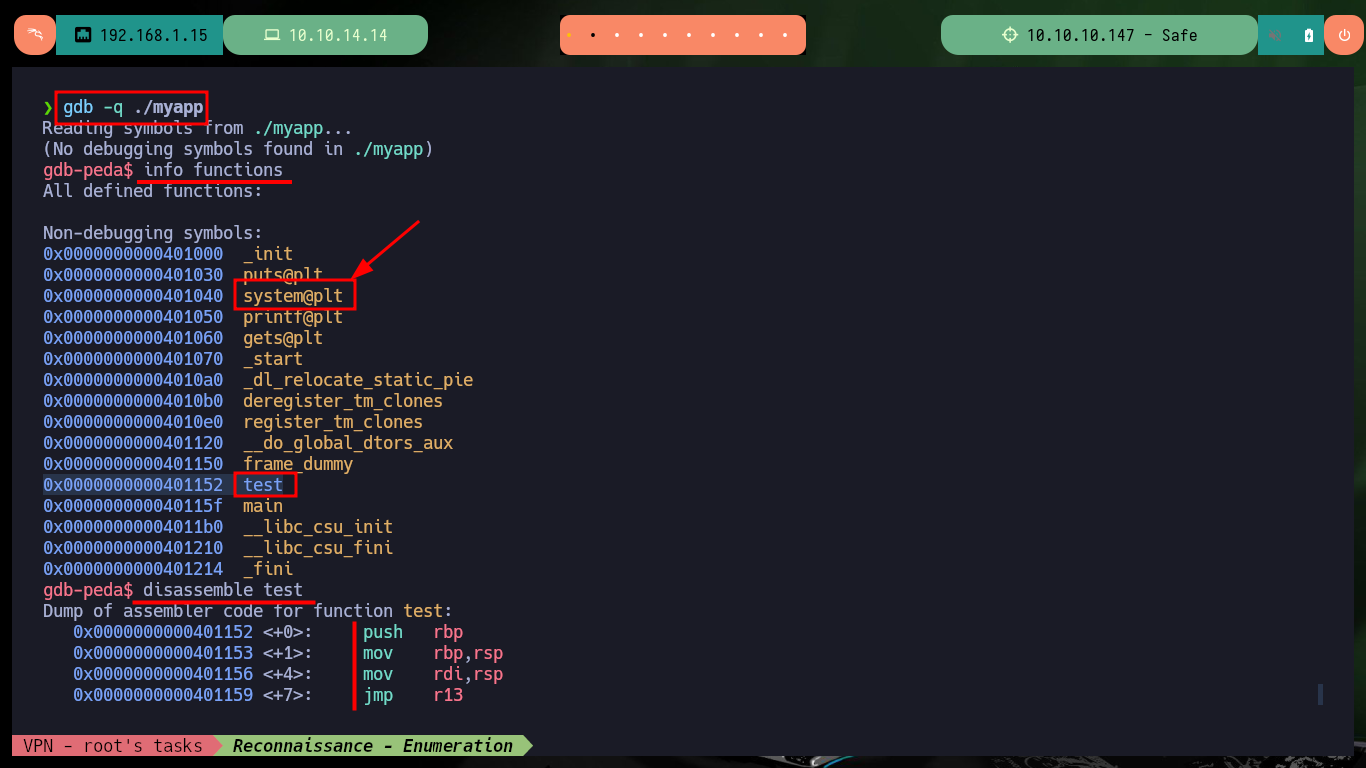Open the power menu button
This screenshot has width=1366, height=768.
click(x=1343, y=35)
